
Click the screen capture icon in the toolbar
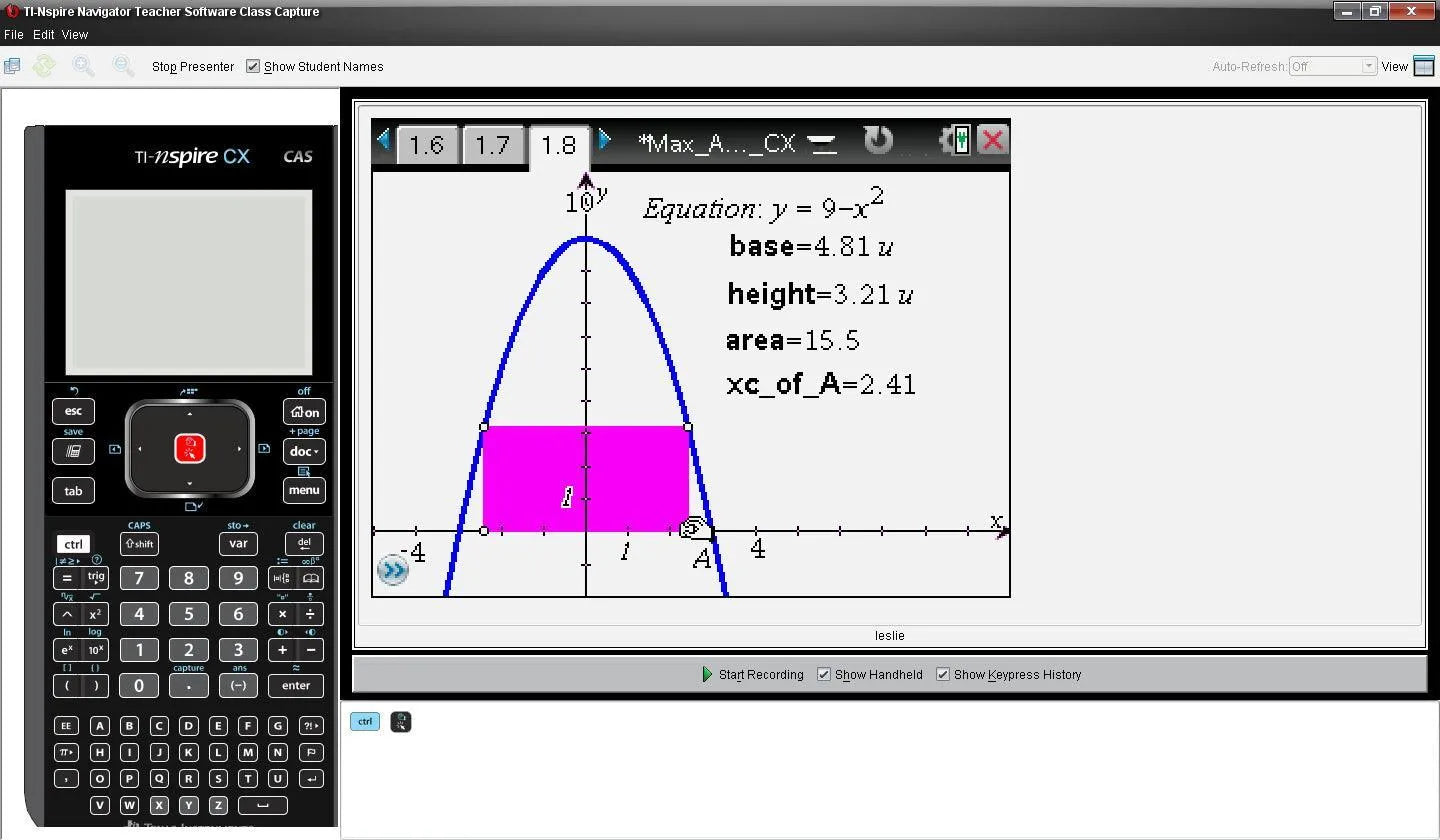click(12, 65)
